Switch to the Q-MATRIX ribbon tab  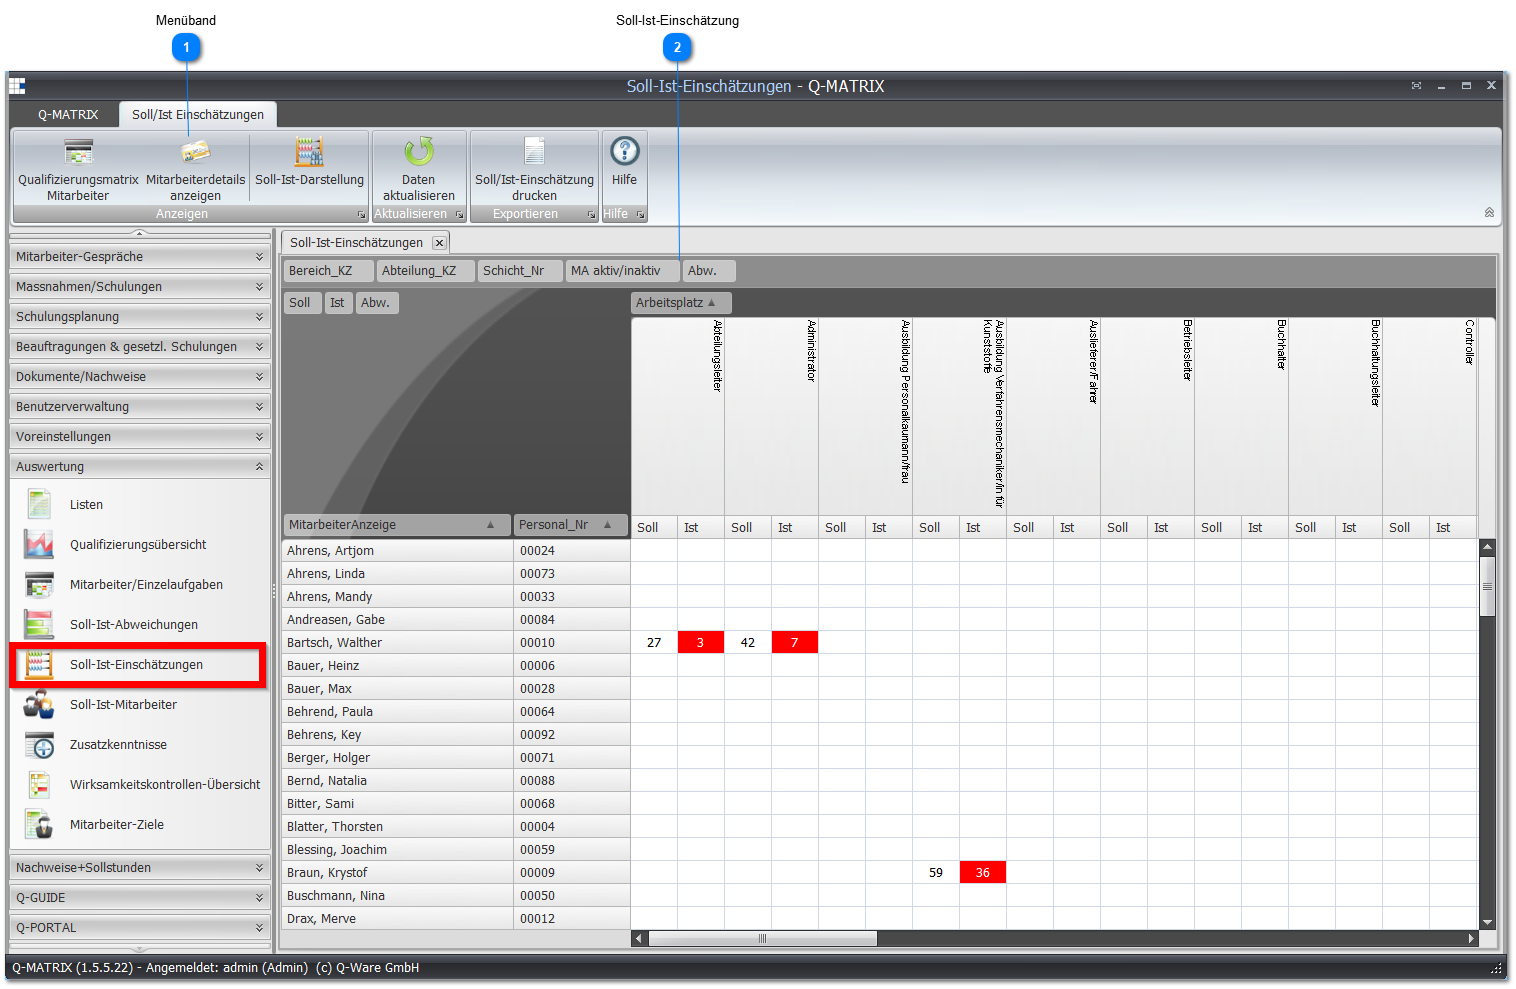click(68, 115)
